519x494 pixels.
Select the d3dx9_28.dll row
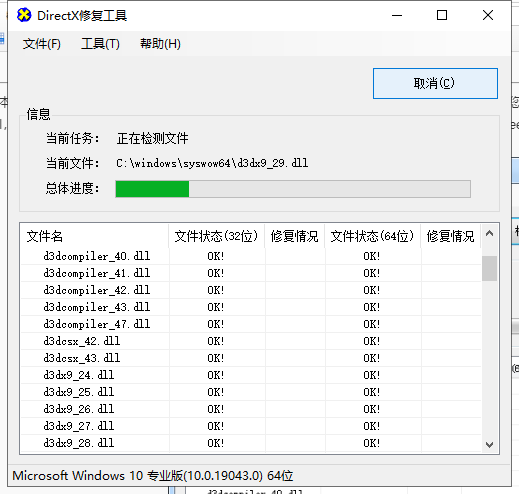point(251,443)
